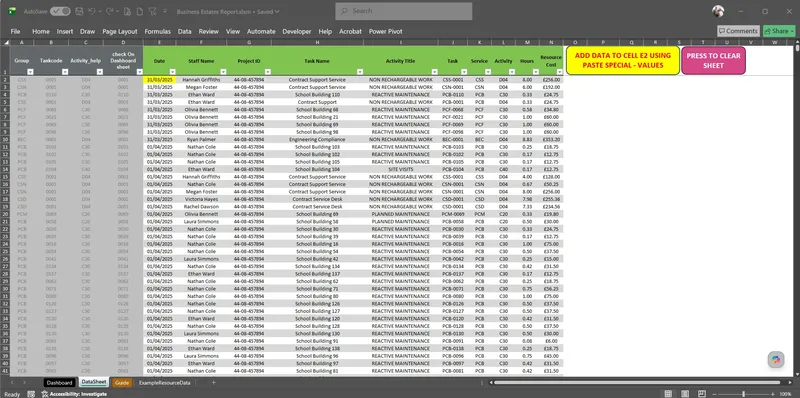The image size is (800, 398).
Task: Open the Taskcode column filter dropdown
Action: tap(65, 72)
